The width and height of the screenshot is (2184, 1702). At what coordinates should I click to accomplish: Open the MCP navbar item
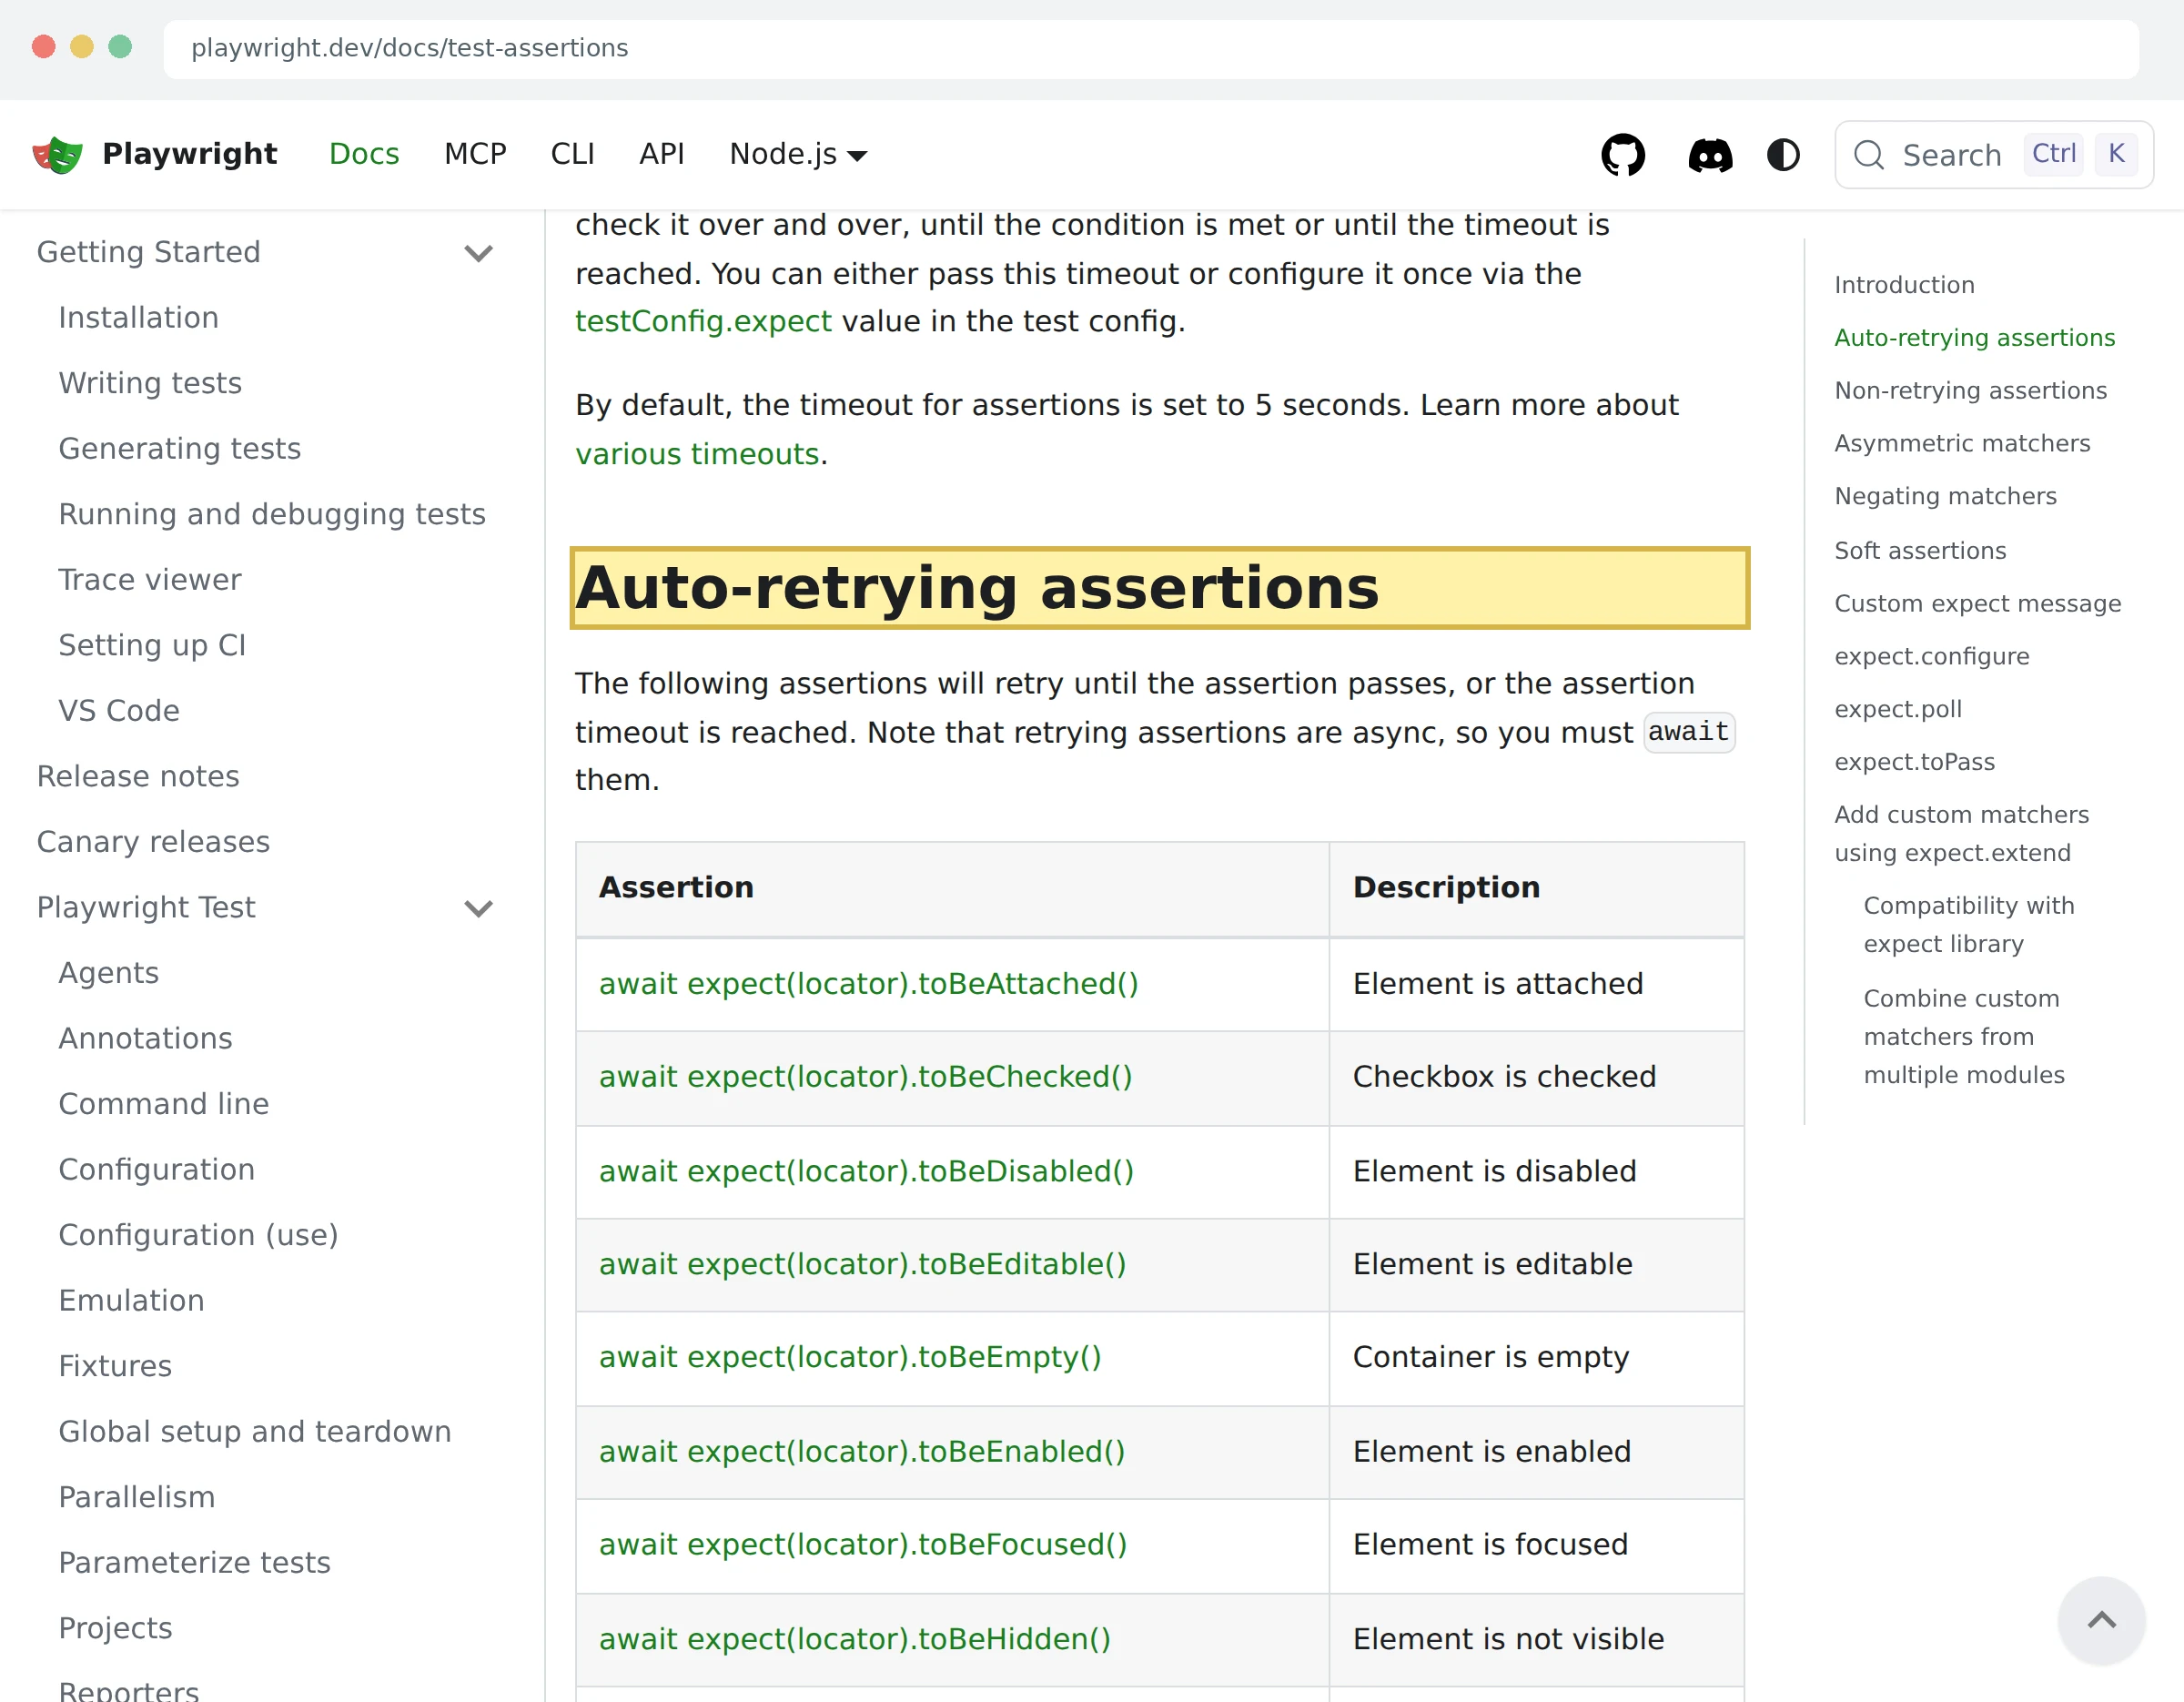click(475, 154)
